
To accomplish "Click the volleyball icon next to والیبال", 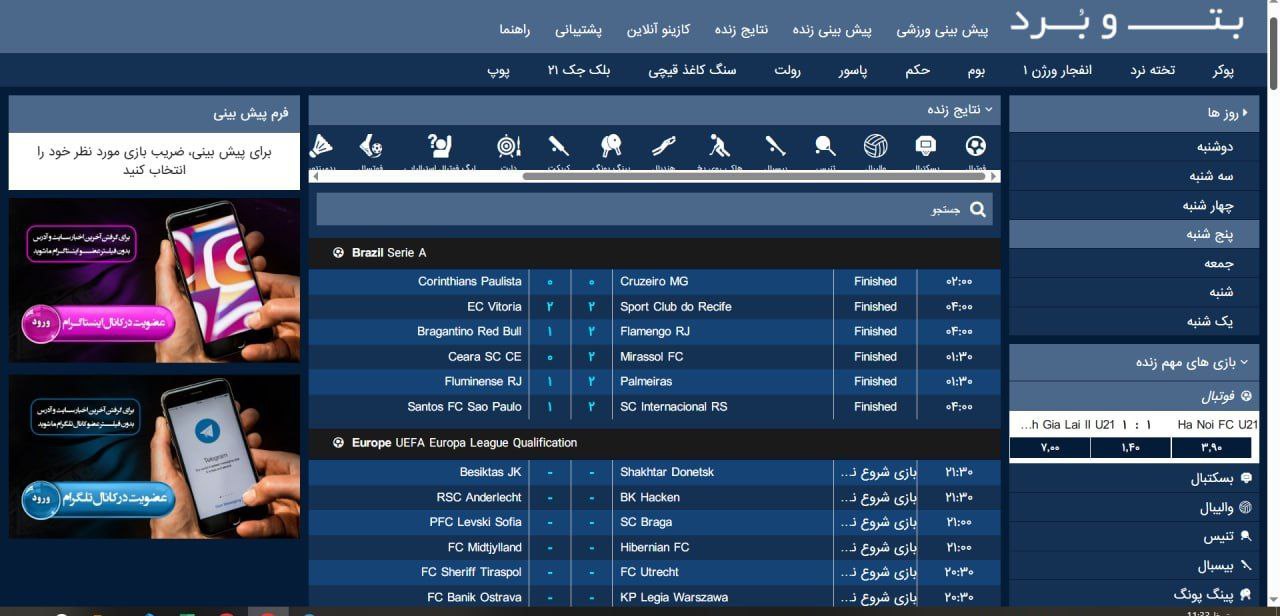I will (x=1246, y=508).
